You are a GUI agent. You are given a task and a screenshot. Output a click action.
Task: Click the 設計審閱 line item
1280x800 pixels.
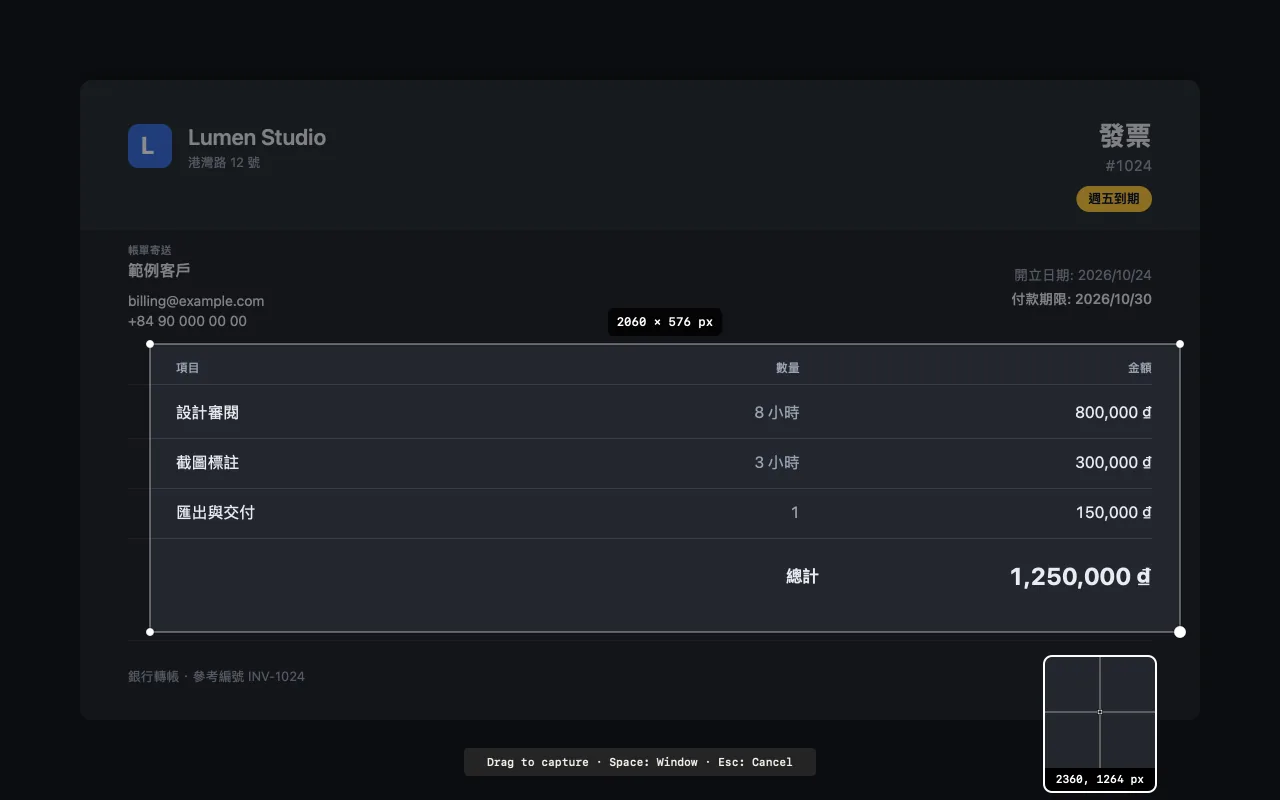207,412
